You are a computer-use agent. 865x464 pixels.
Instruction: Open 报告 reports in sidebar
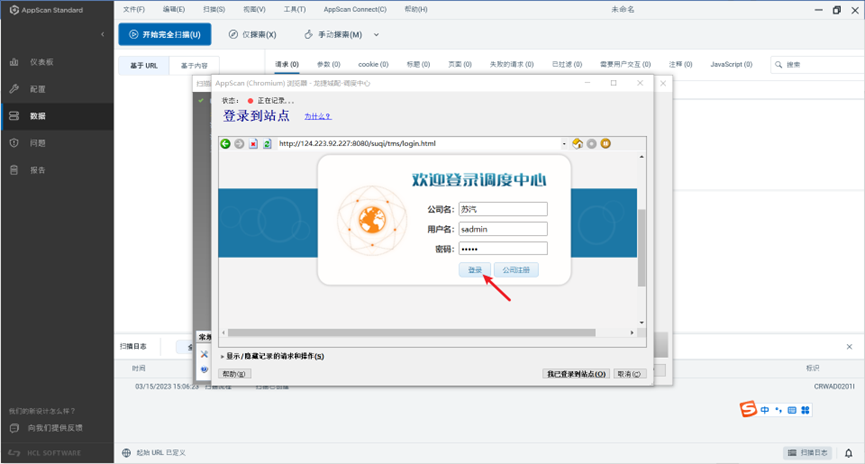pos(57,170)
